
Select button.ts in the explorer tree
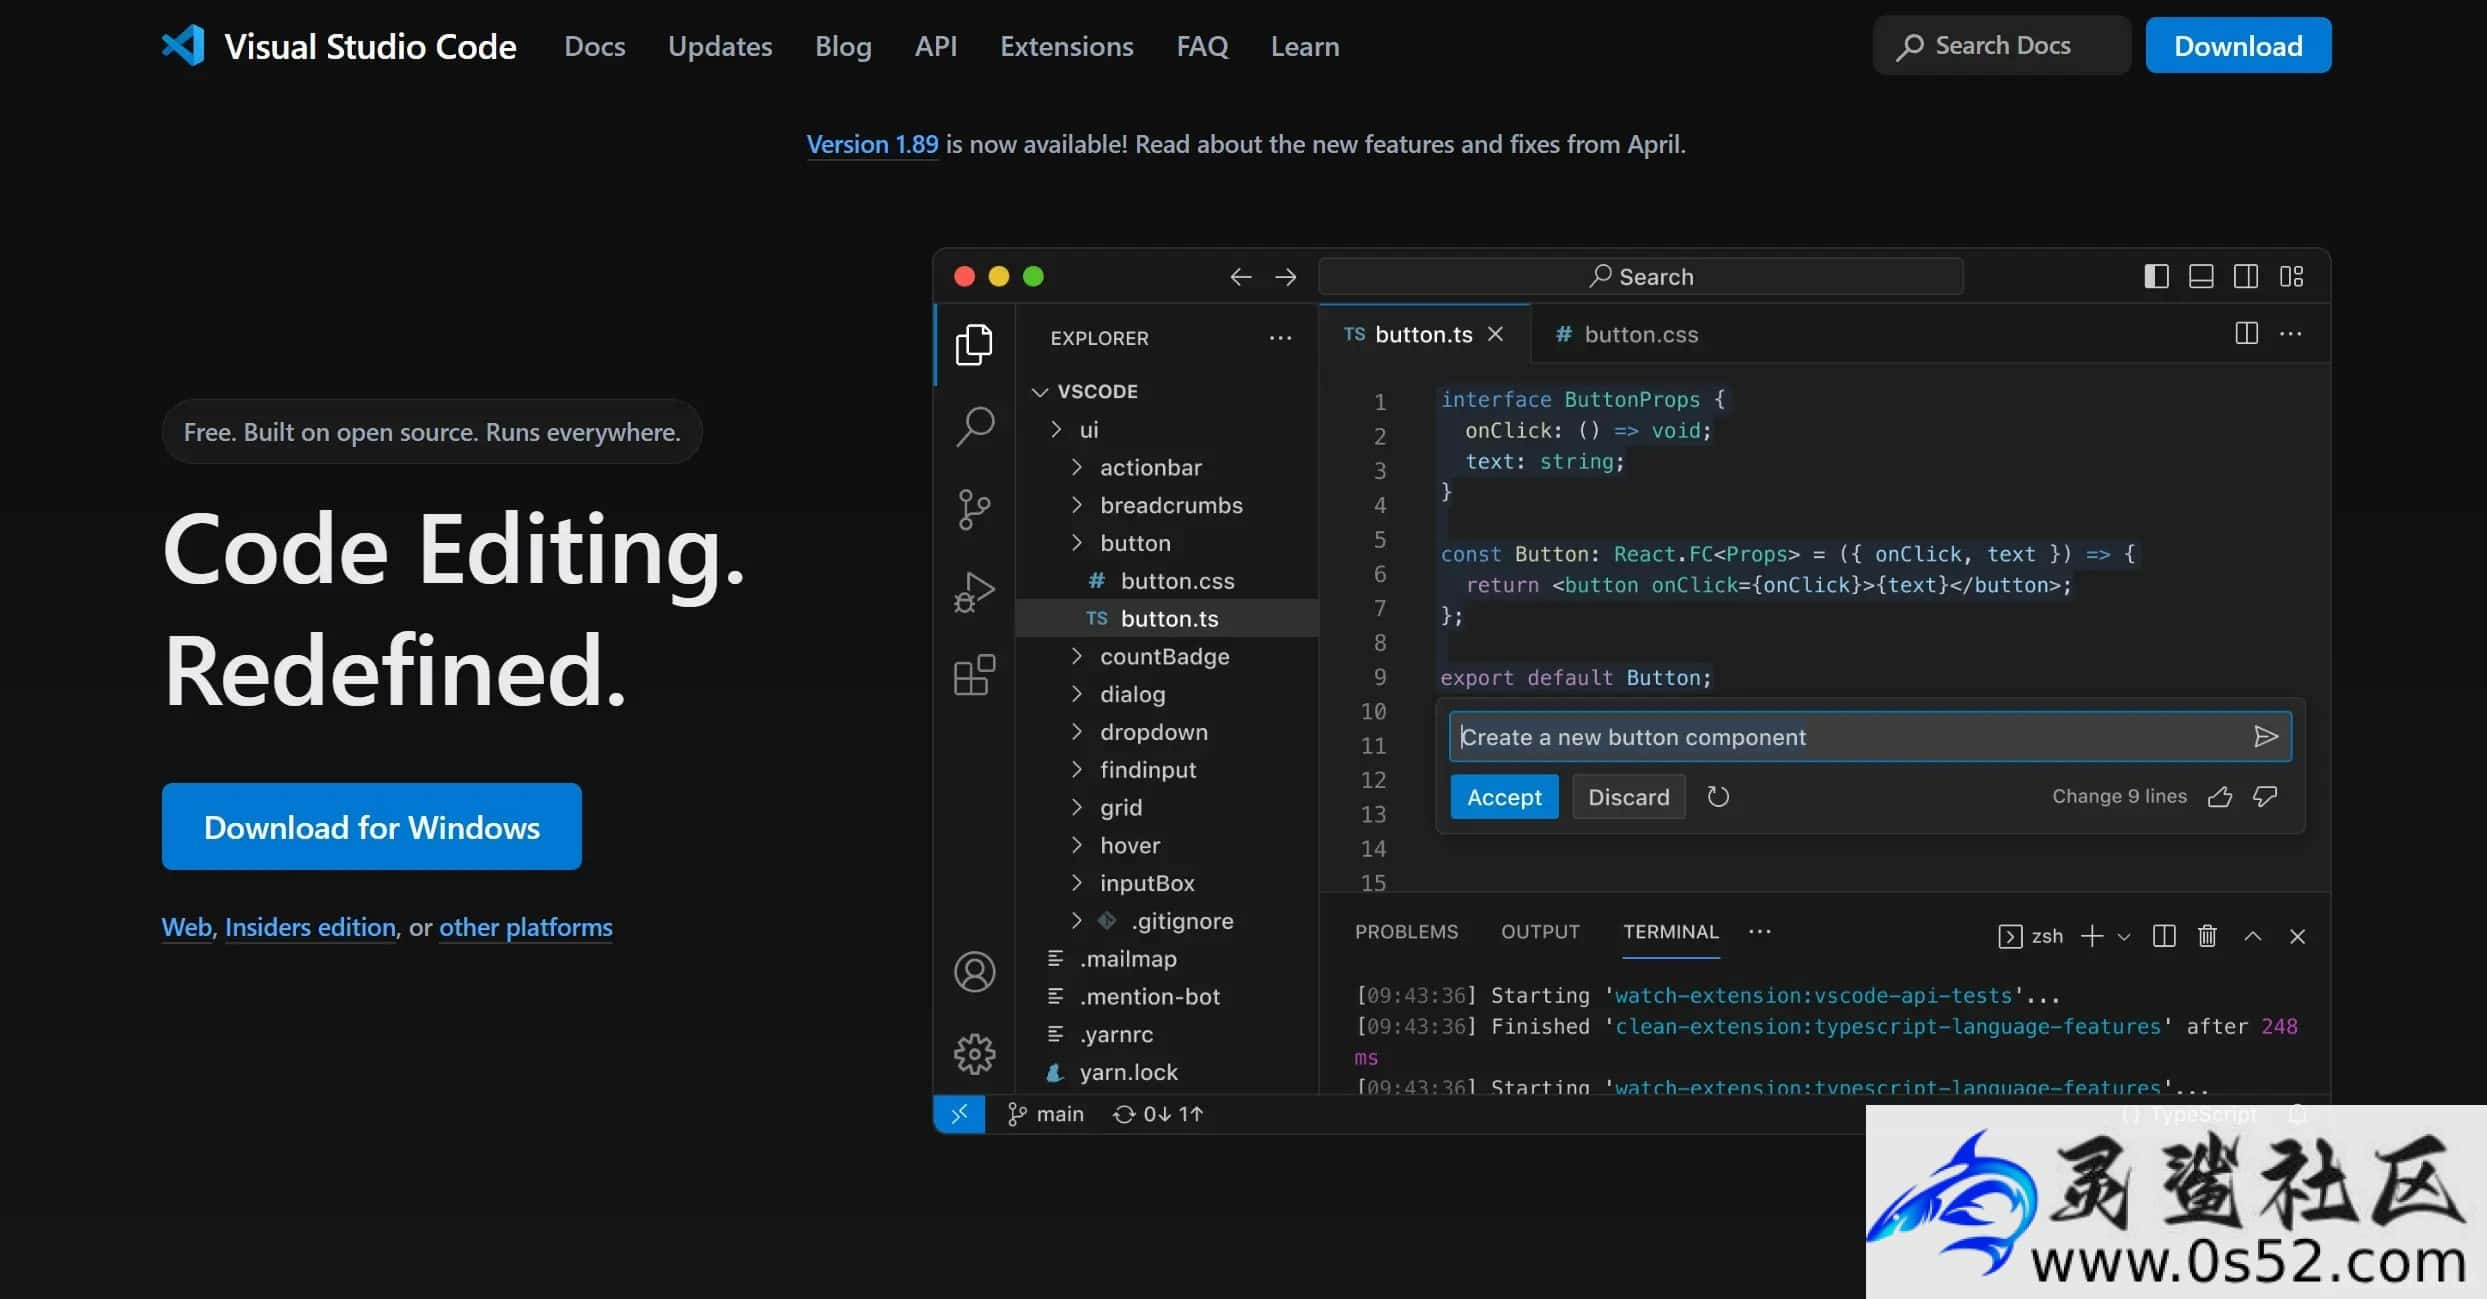(x=1167, y=619)
